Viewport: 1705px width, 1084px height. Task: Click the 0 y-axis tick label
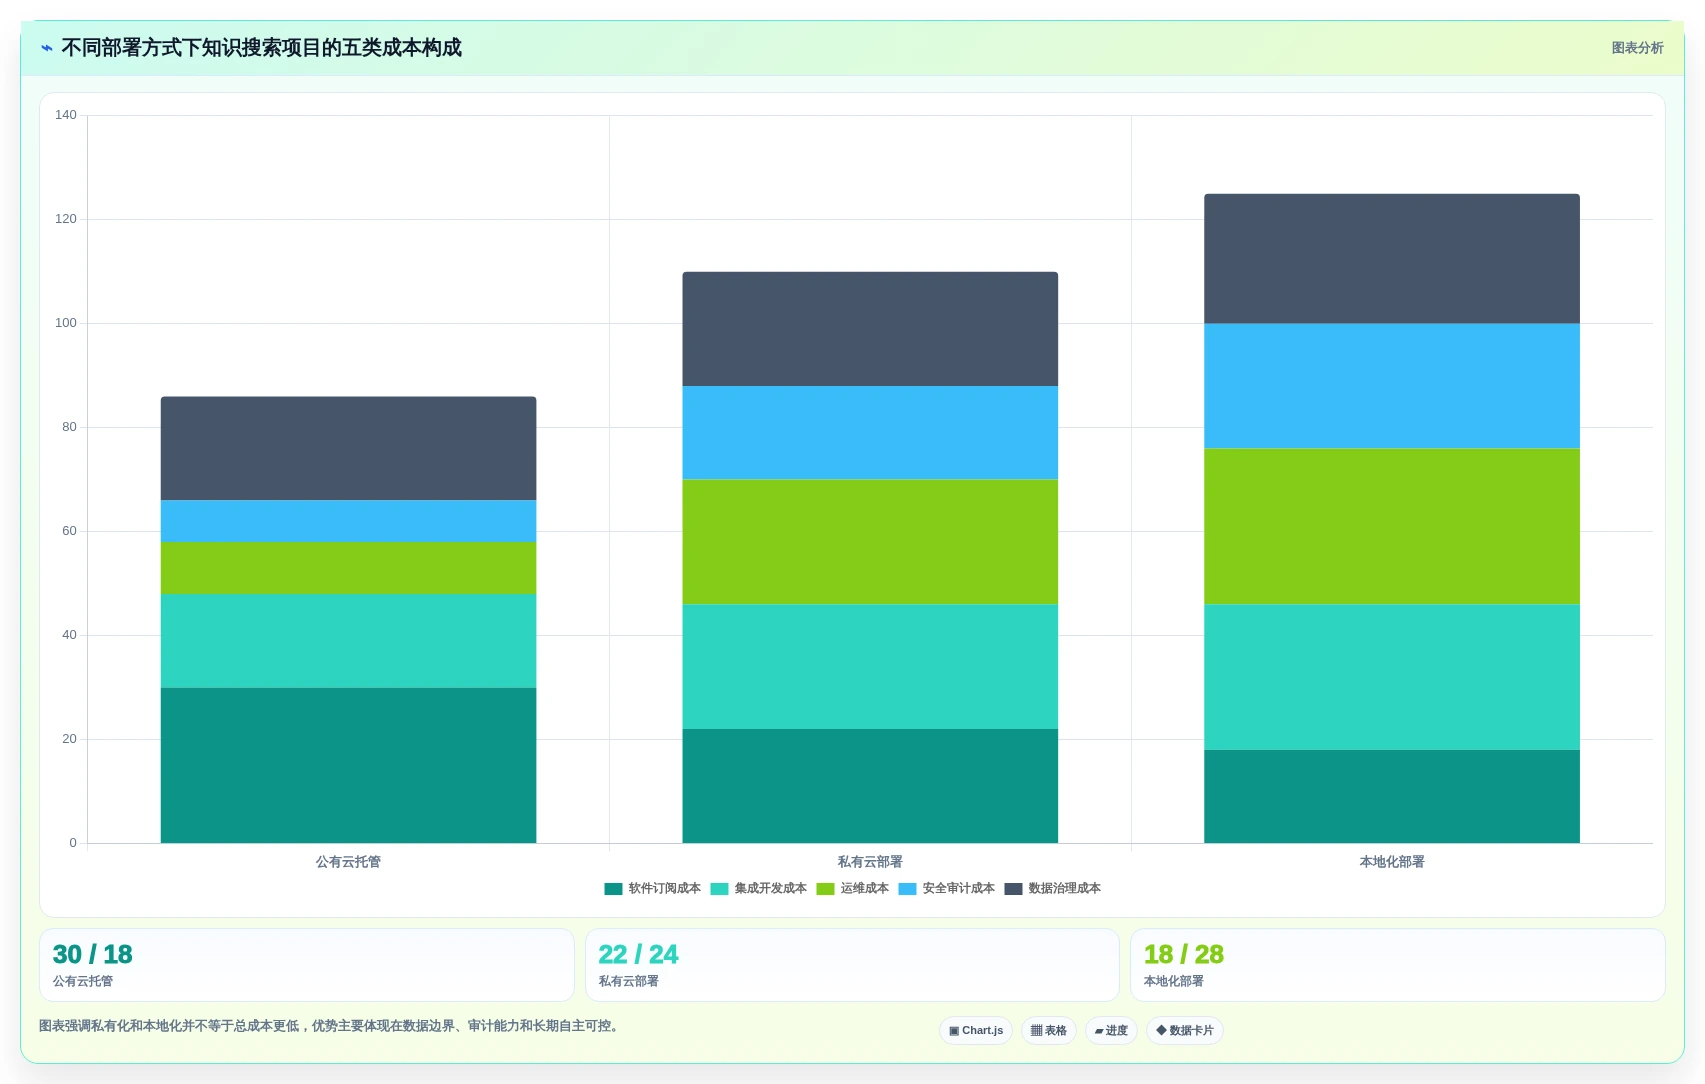pos(73,843)
